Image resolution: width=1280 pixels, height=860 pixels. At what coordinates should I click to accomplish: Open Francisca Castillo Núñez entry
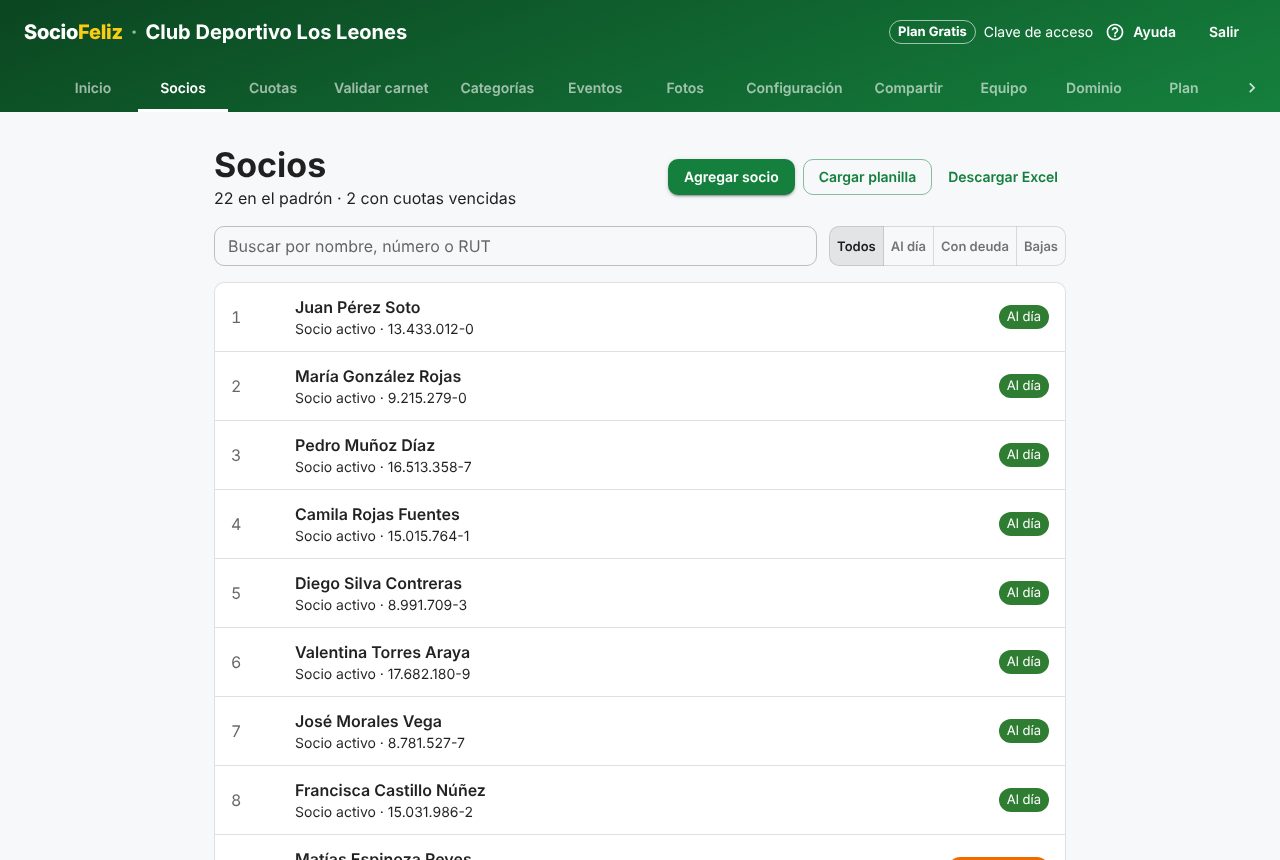(640, 800)
